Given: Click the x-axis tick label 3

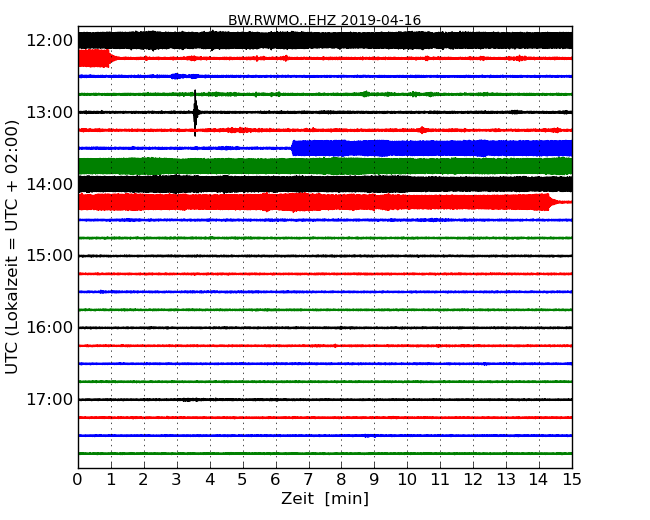Looking at the screenshot, I should (x=177, y=479).
